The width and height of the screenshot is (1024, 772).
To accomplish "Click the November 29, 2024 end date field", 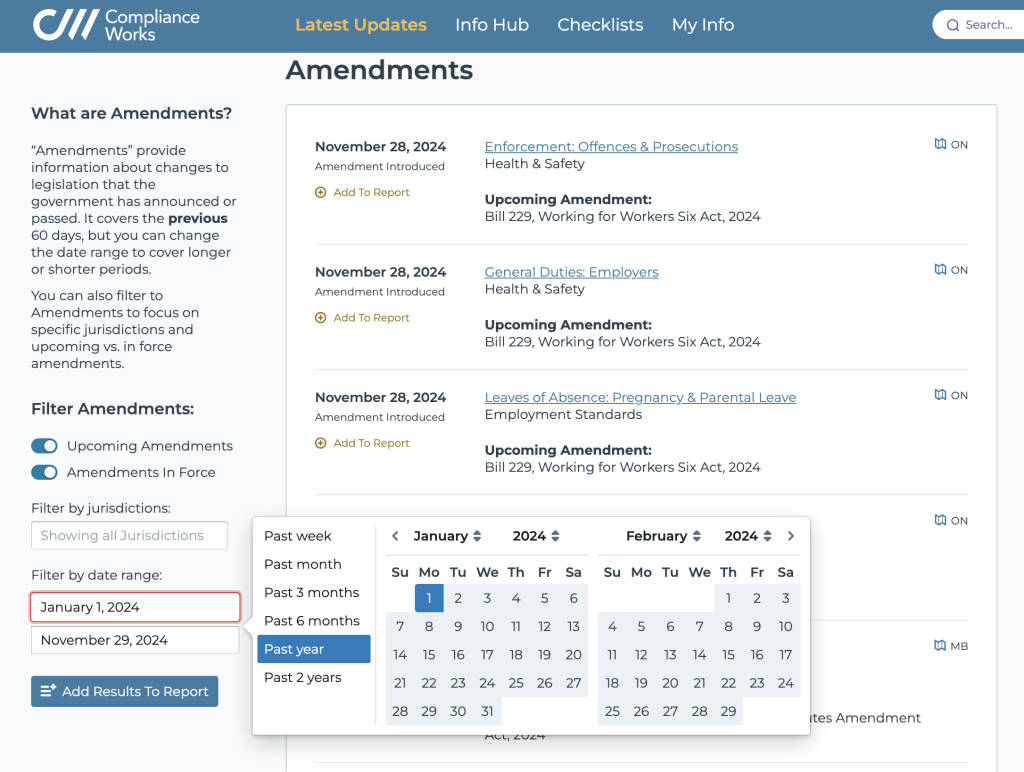I will [135, 640].
